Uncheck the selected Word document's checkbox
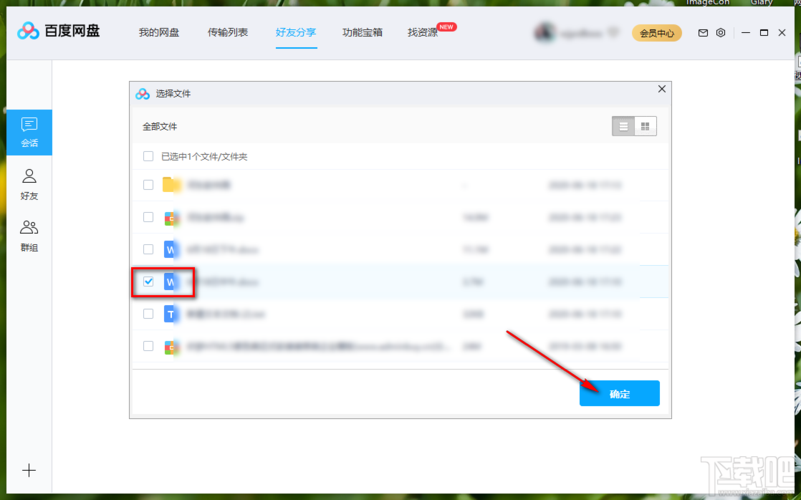The image size is (801, 500). [148, 281]
